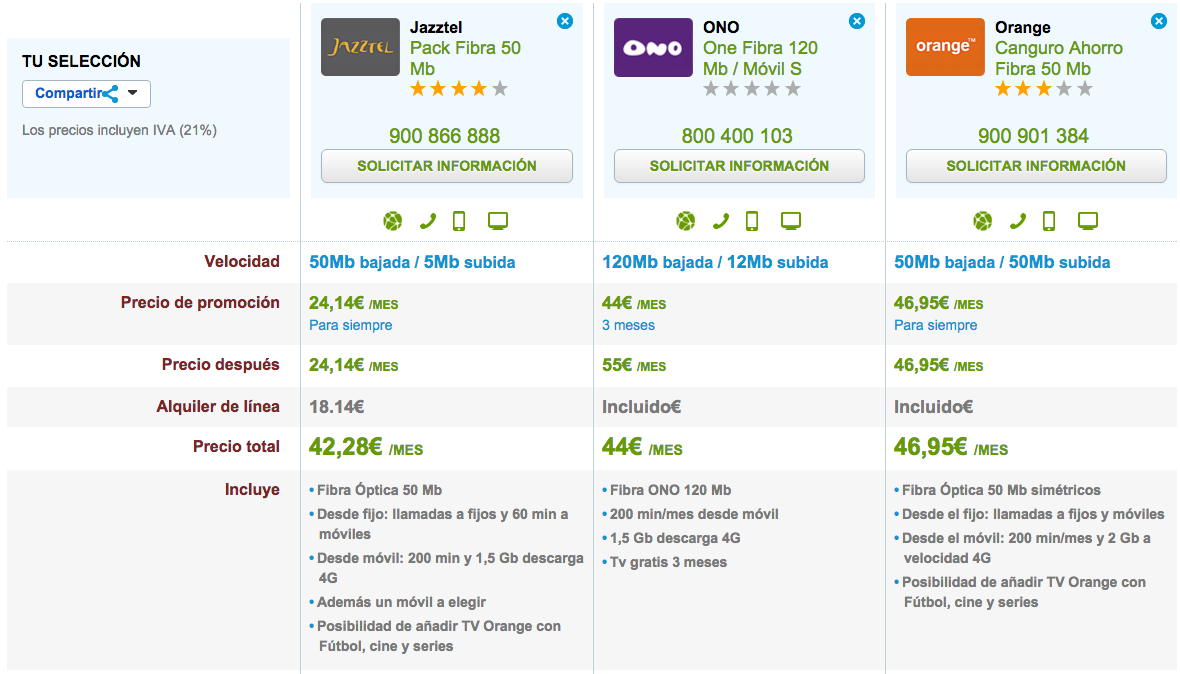This screenshot has width=1180, height=674.
Task: Remove ONO offer with blue X icon
Action: 856,21
